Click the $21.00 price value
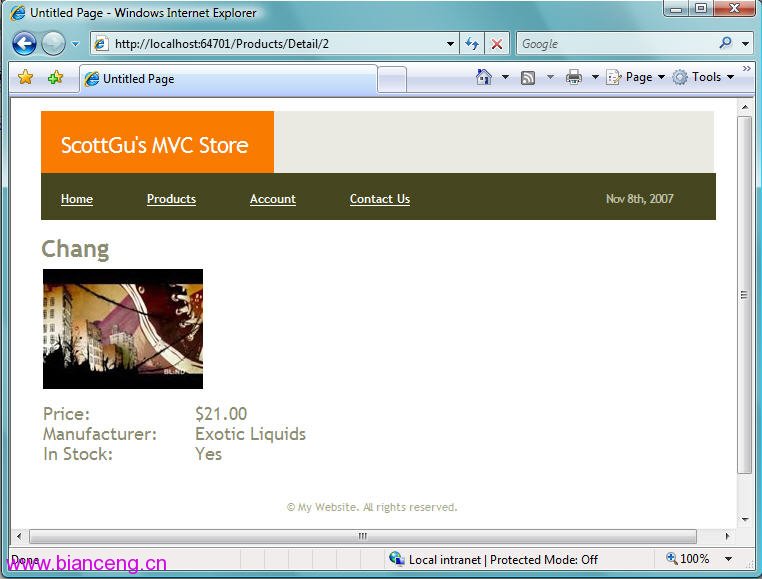762x579 pixels. [221, 414]
